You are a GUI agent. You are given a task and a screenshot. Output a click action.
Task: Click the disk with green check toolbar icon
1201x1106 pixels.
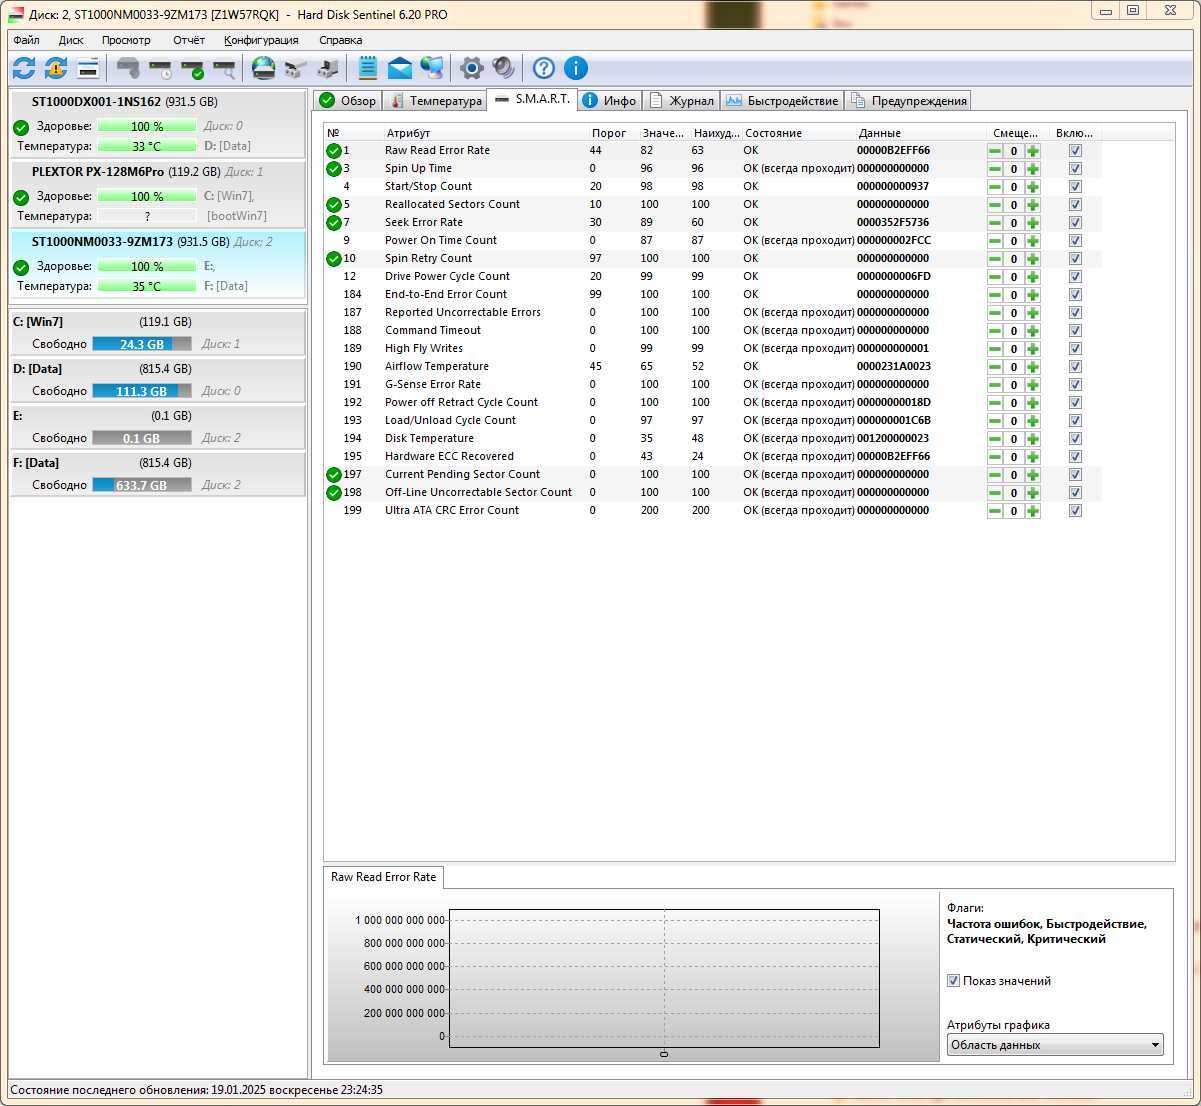tap(192, 68)
